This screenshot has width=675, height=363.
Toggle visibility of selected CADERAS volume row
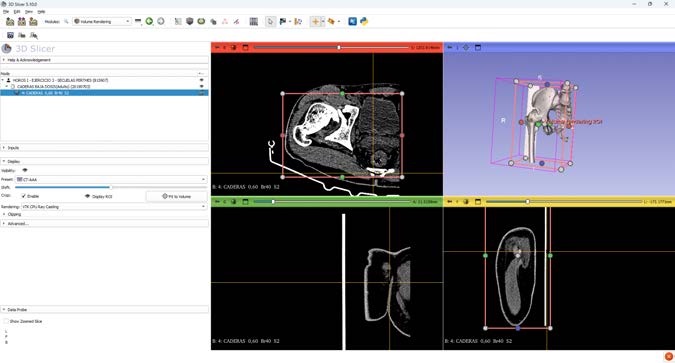point(201,93)
